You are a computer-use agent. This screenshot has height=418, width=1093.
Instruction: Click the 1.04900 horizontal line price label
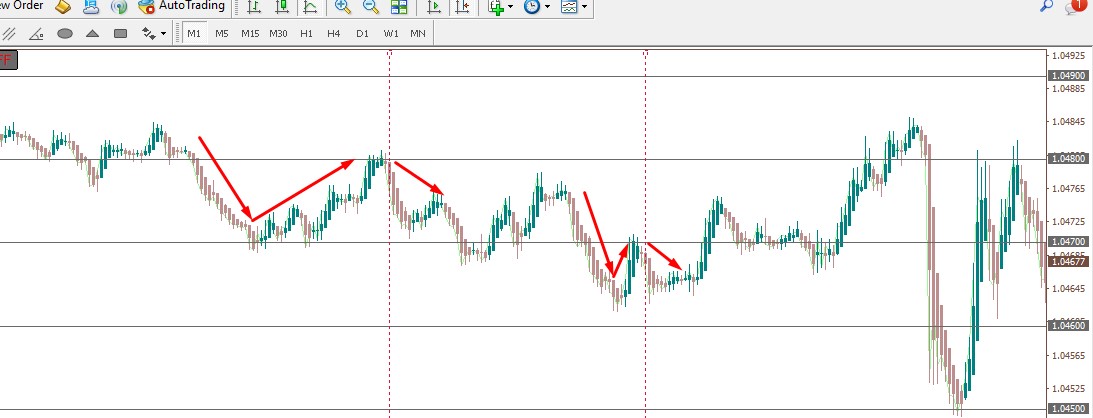(1069, 76)
